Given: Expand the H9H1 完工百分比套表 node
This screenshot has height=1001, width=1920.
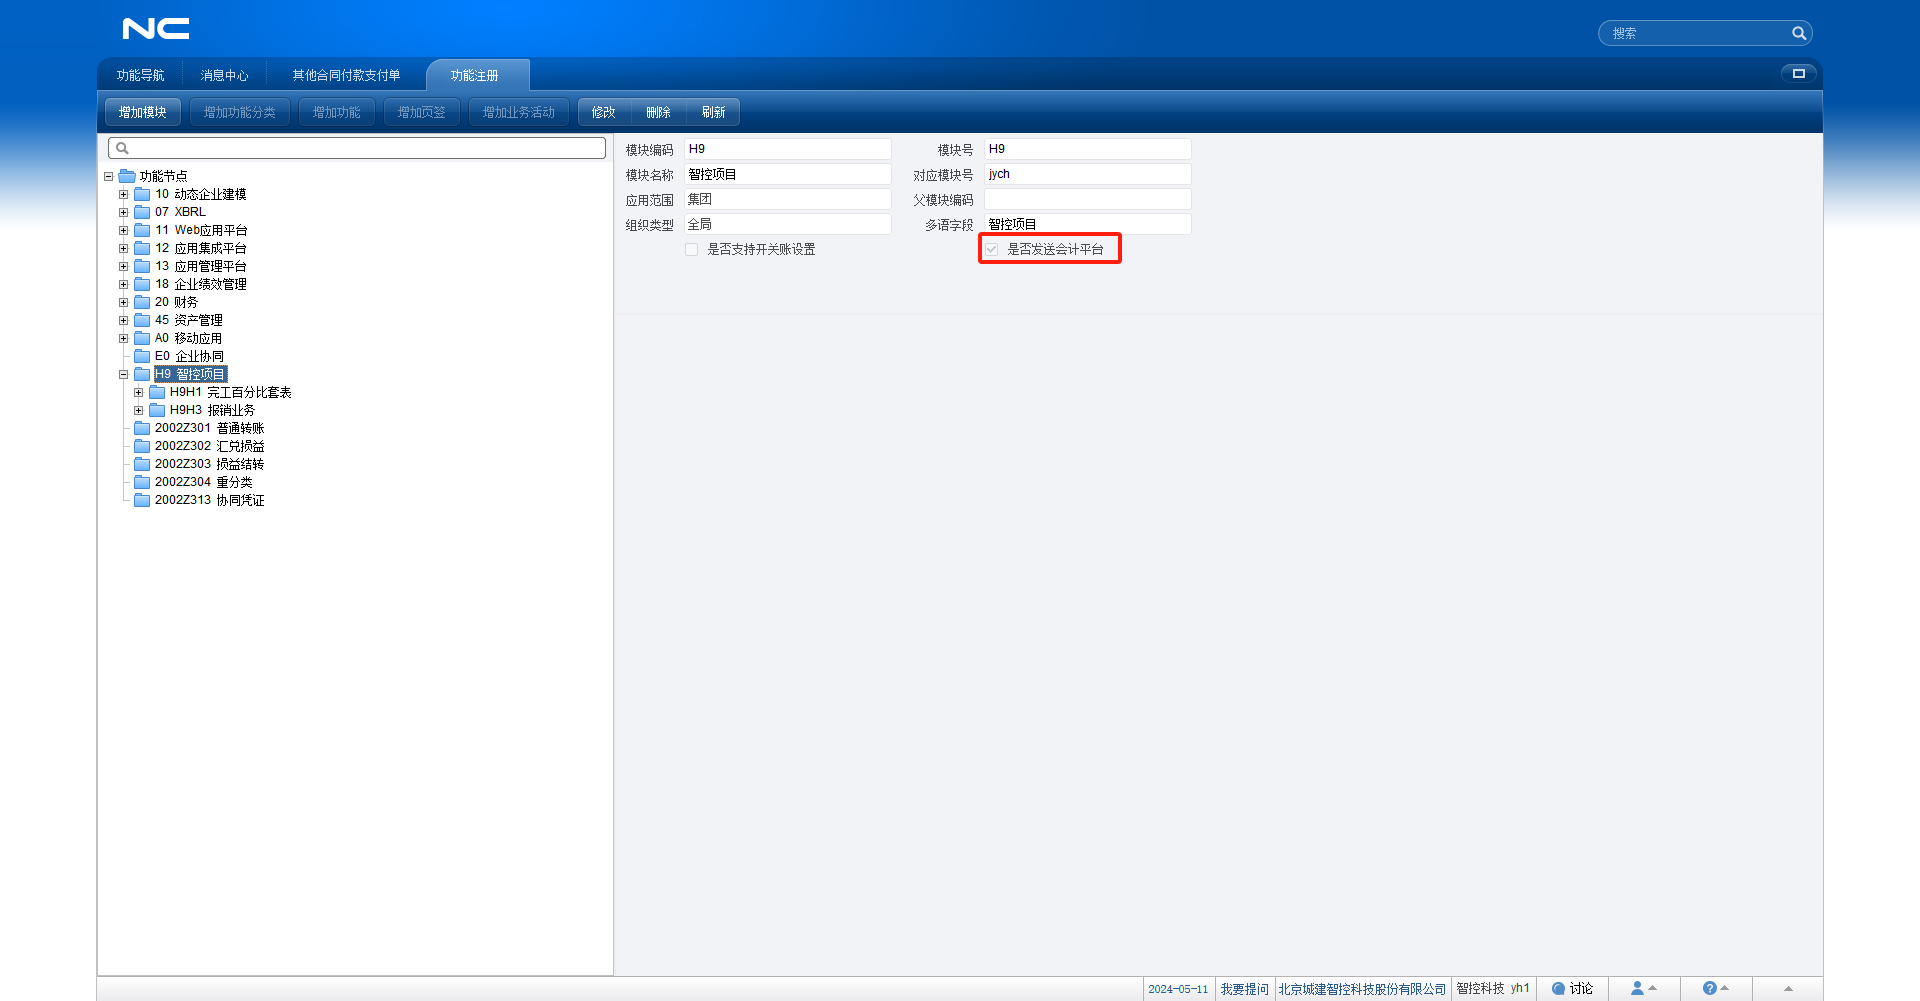Looking at the screenshot, I should pyautogui.click(x=139, y=392).
